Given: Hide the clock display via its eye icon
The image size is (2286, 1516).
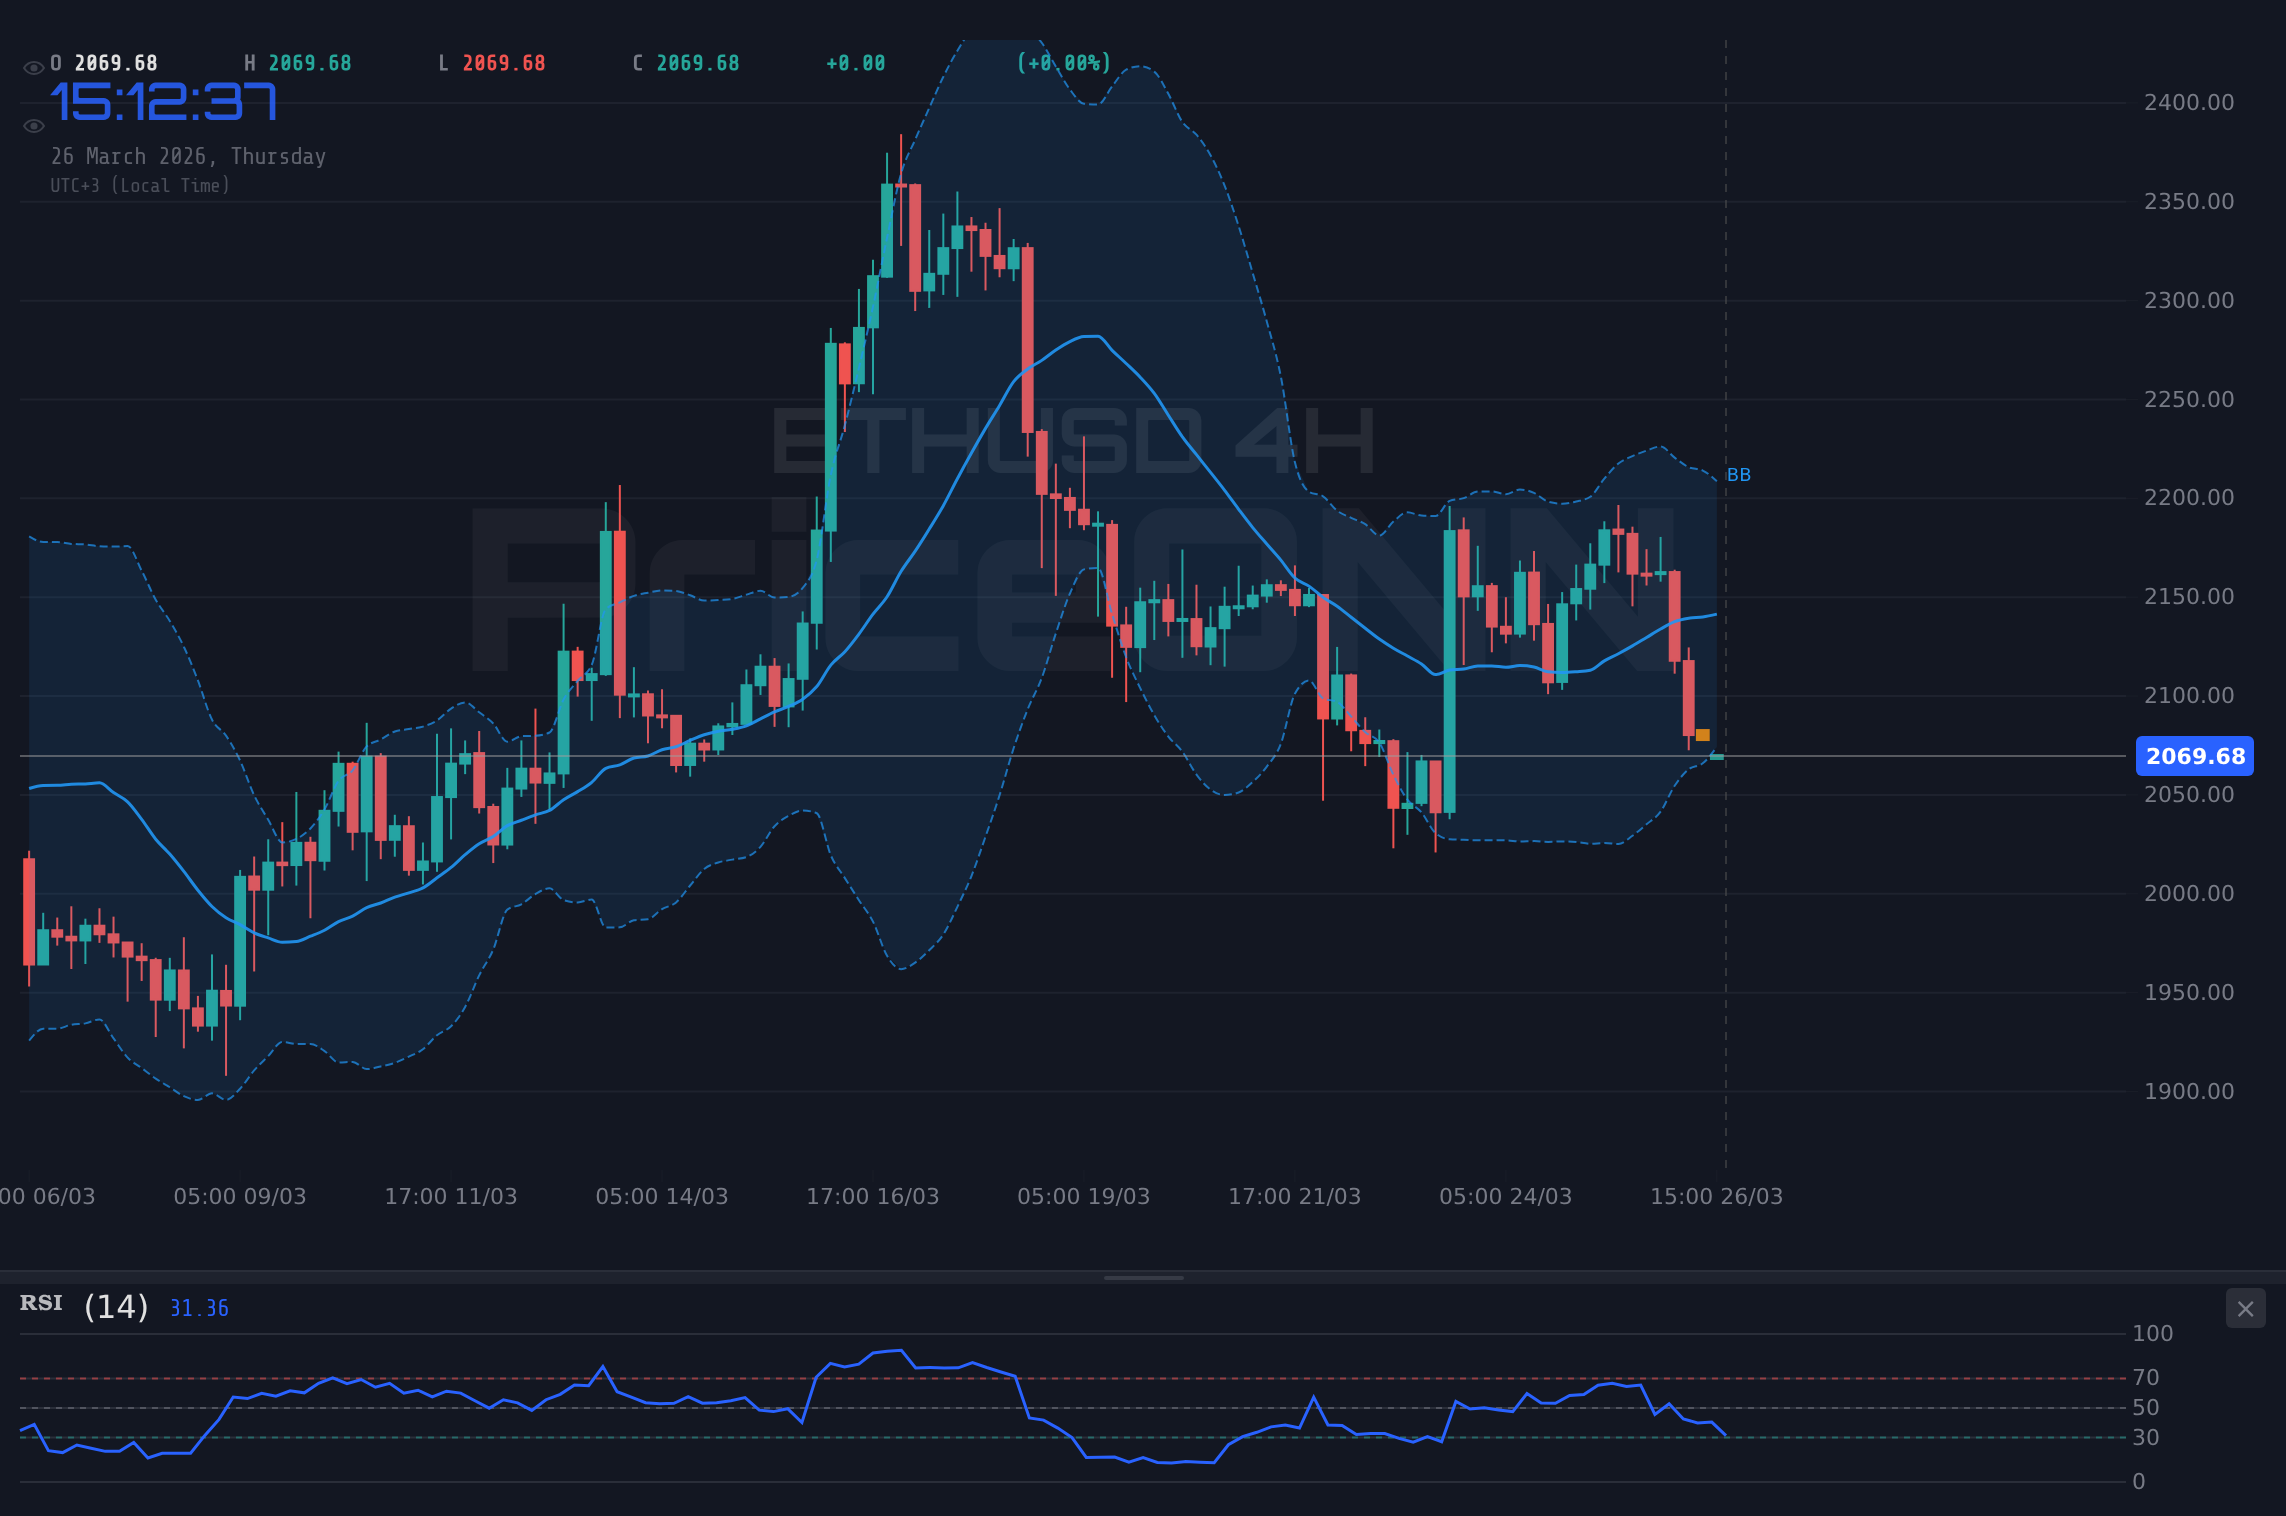Looking at the screenshot, I should (x=33, y=125).
